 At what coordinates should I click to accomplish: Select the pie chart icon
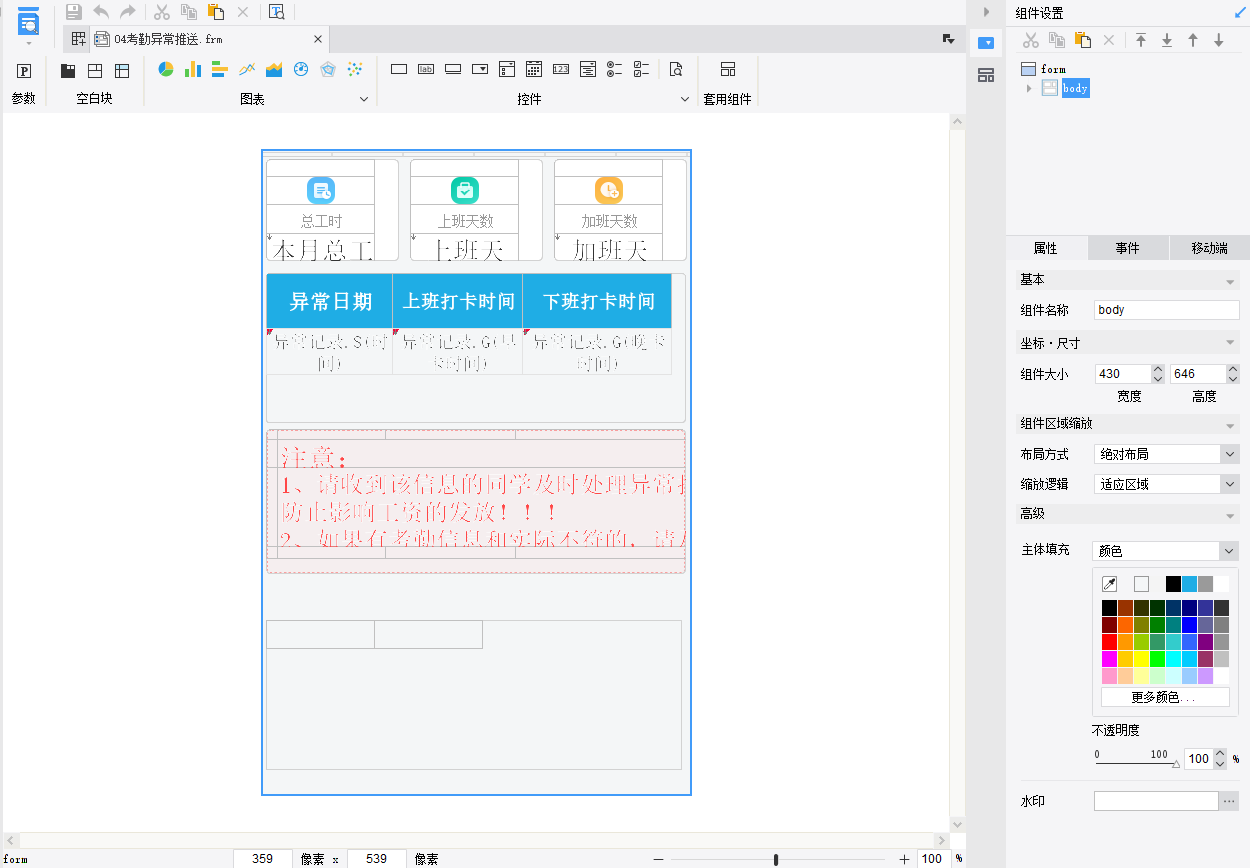pos(166,69)
